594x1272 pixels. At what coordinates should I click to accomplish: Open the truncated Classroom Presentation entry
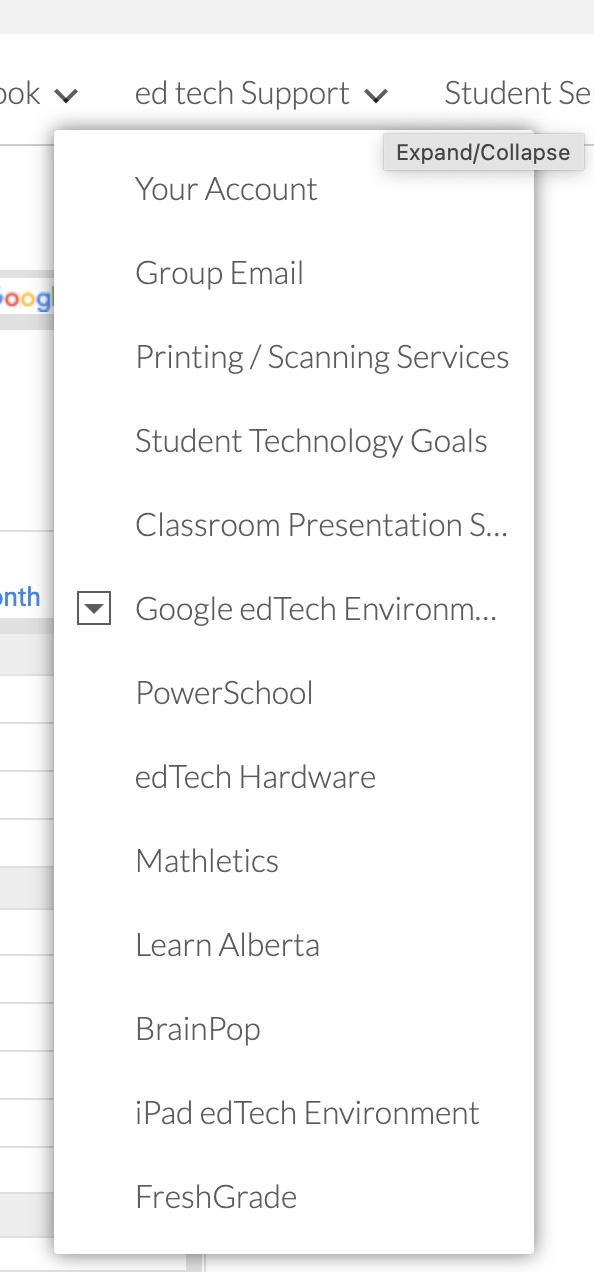(x=322, y=525)
